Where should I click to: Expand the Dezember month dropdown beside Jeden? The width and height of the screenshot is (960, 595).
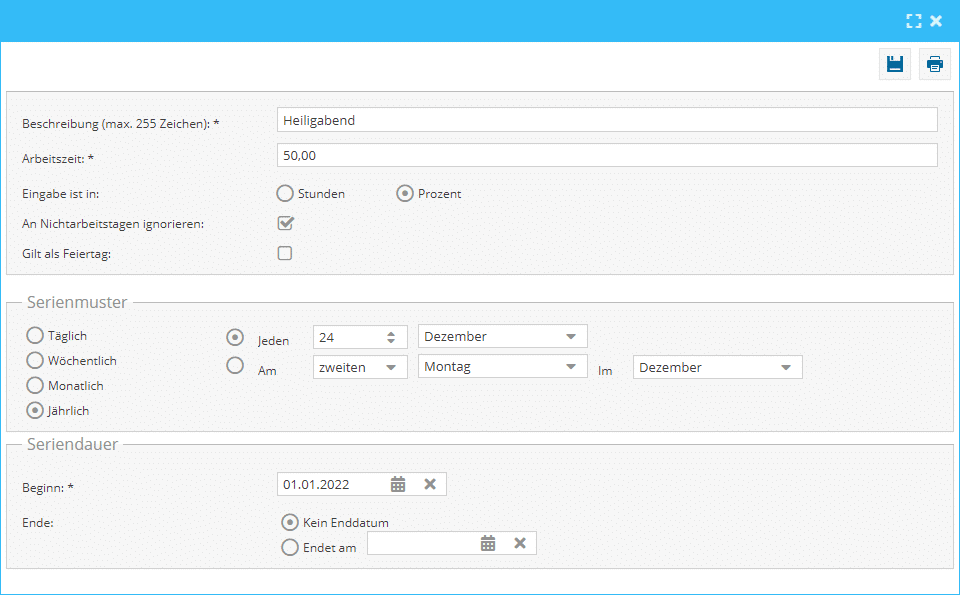coord(570,337)
